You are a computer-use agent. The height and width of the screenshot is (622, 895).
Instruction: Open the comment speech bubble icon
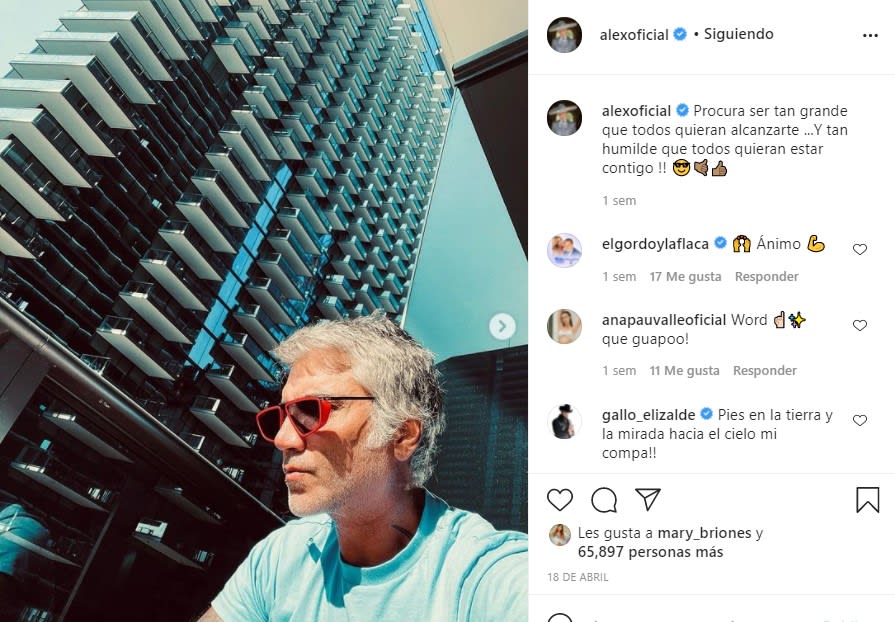pos(603,500)
